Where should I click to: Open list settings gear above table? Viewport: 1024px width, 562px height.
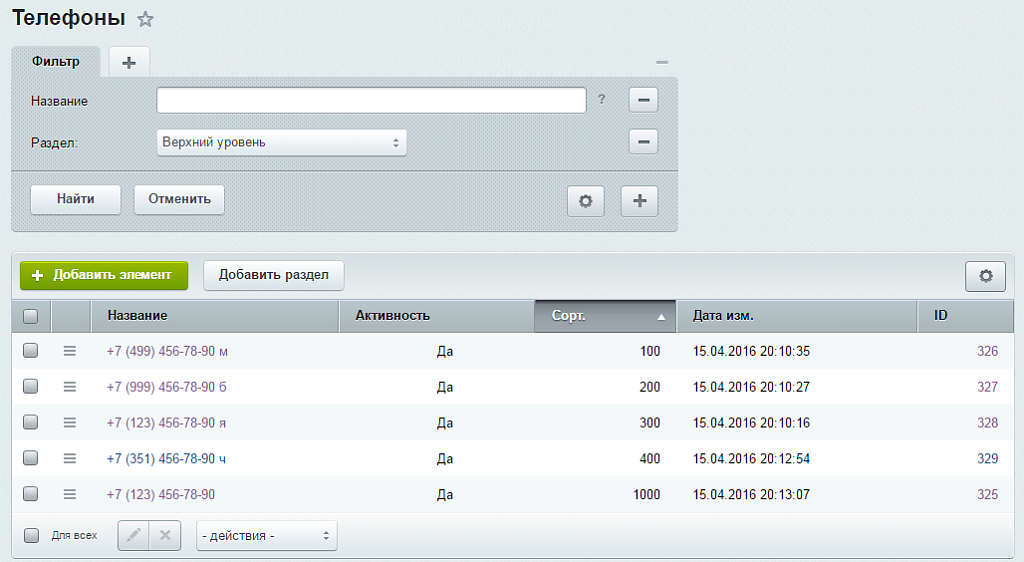[x=985, y=276]
